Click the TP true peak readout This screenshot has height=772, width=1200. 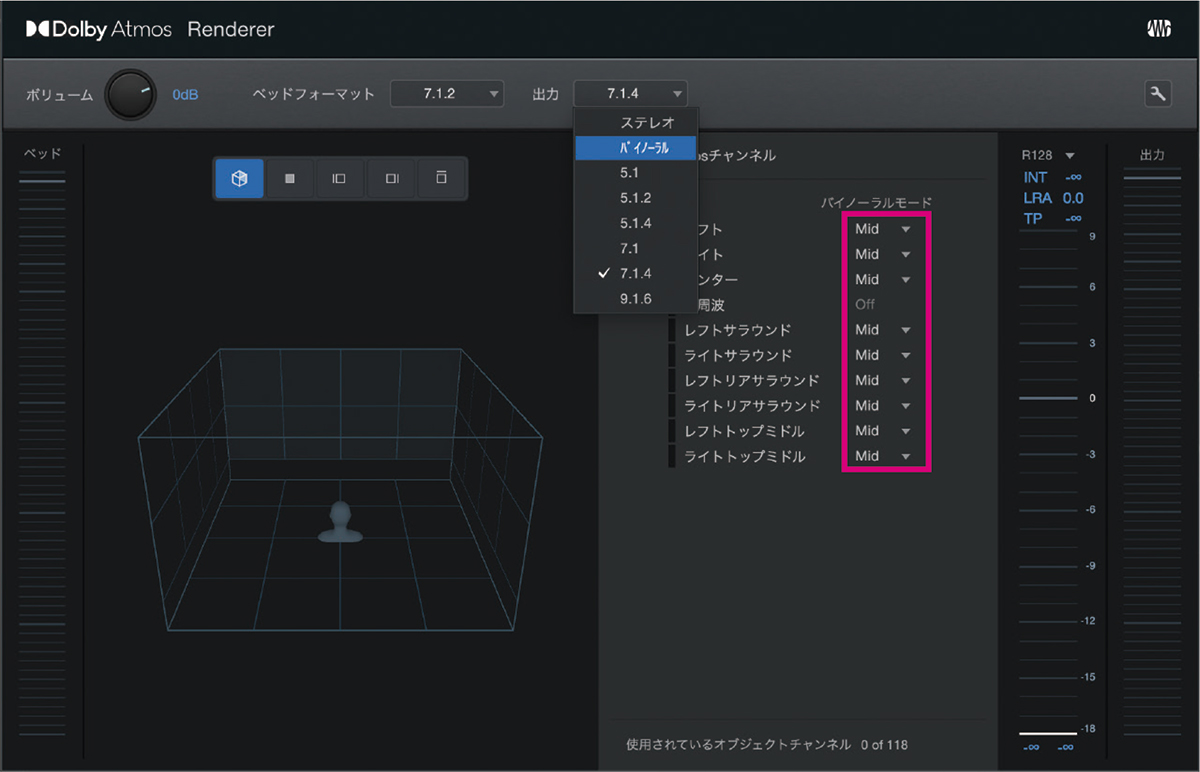point(1051,218)
